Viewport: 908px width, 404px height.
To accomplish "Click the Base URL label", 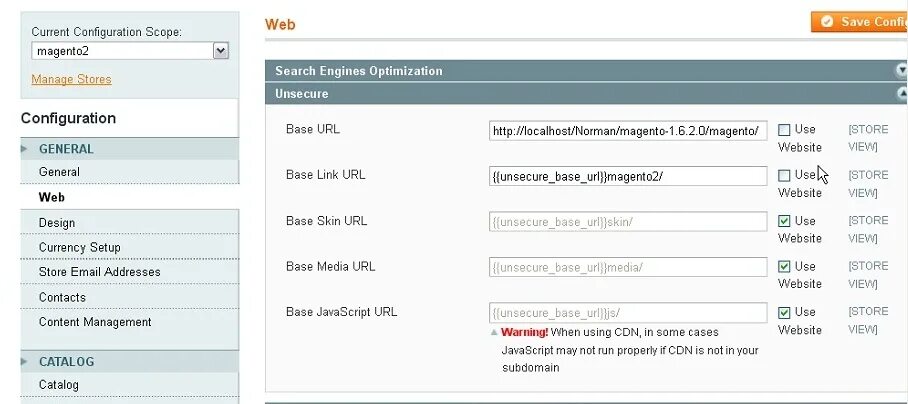I will click(x=313, y=129).
